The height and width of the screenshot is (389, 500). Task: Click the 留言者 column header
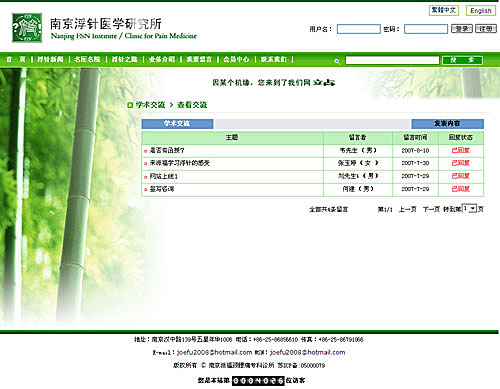coord(358,137)
